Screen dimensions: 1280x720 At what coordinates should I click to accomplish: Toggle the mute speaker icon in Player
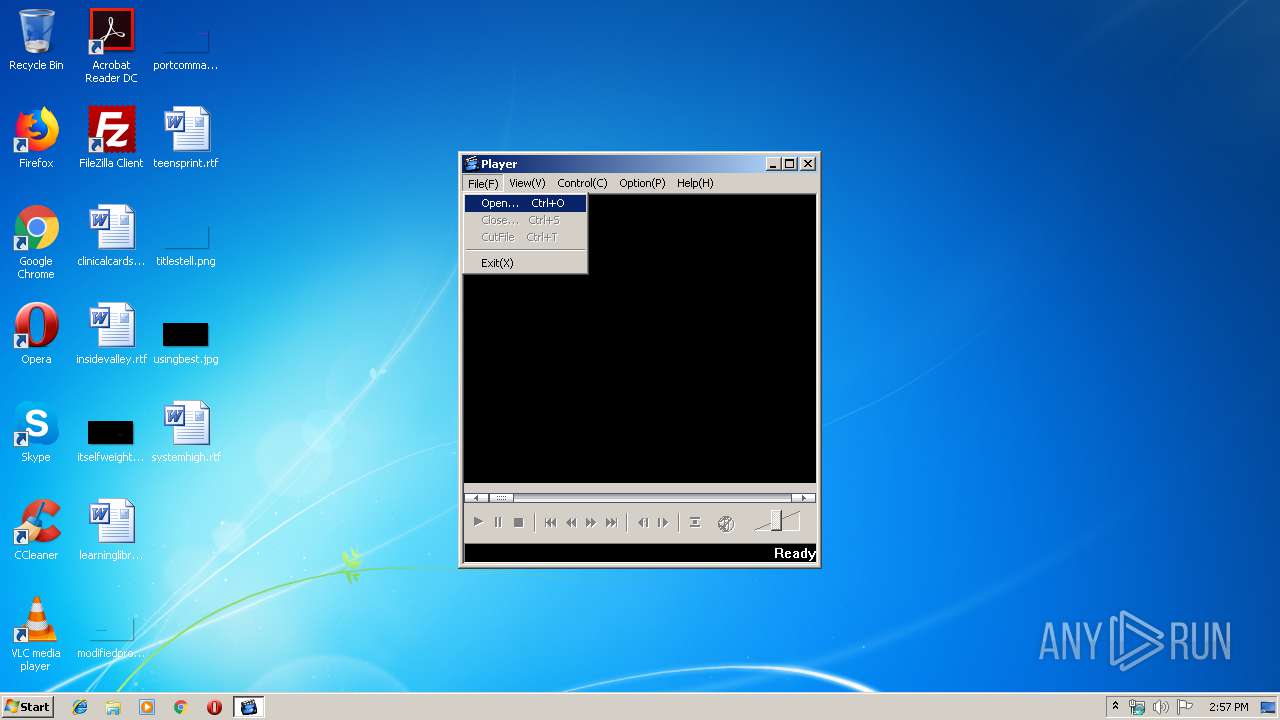point(726,523)
